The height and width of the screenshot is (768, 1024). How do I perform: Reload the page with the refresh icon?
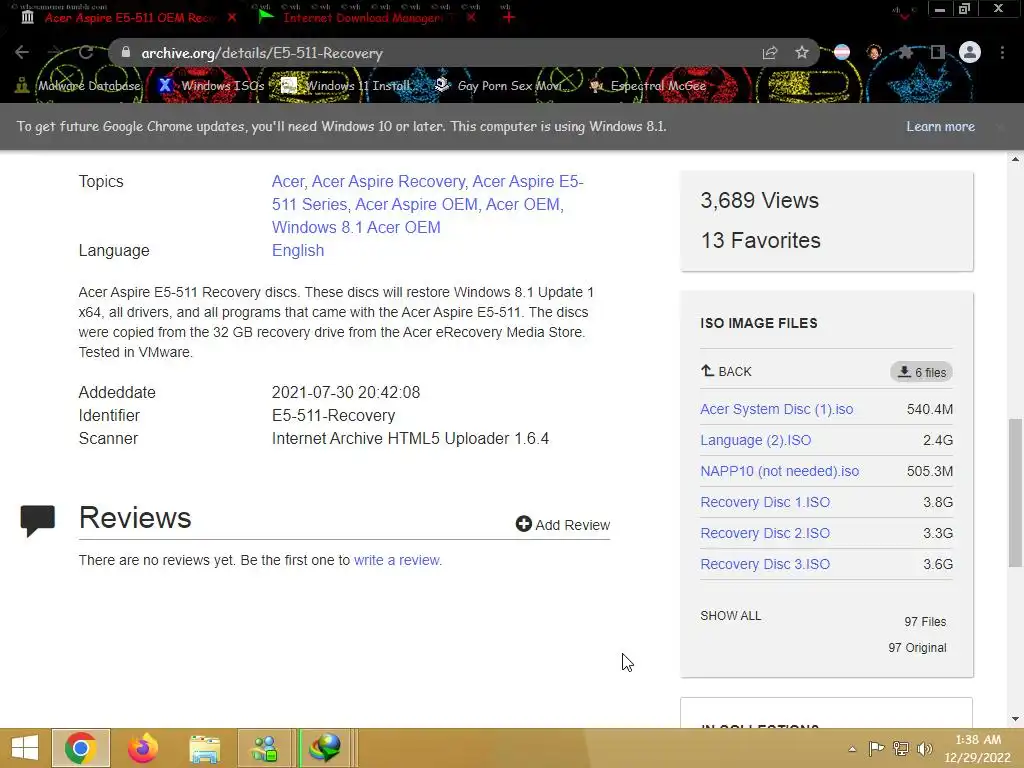pos(86,52)
